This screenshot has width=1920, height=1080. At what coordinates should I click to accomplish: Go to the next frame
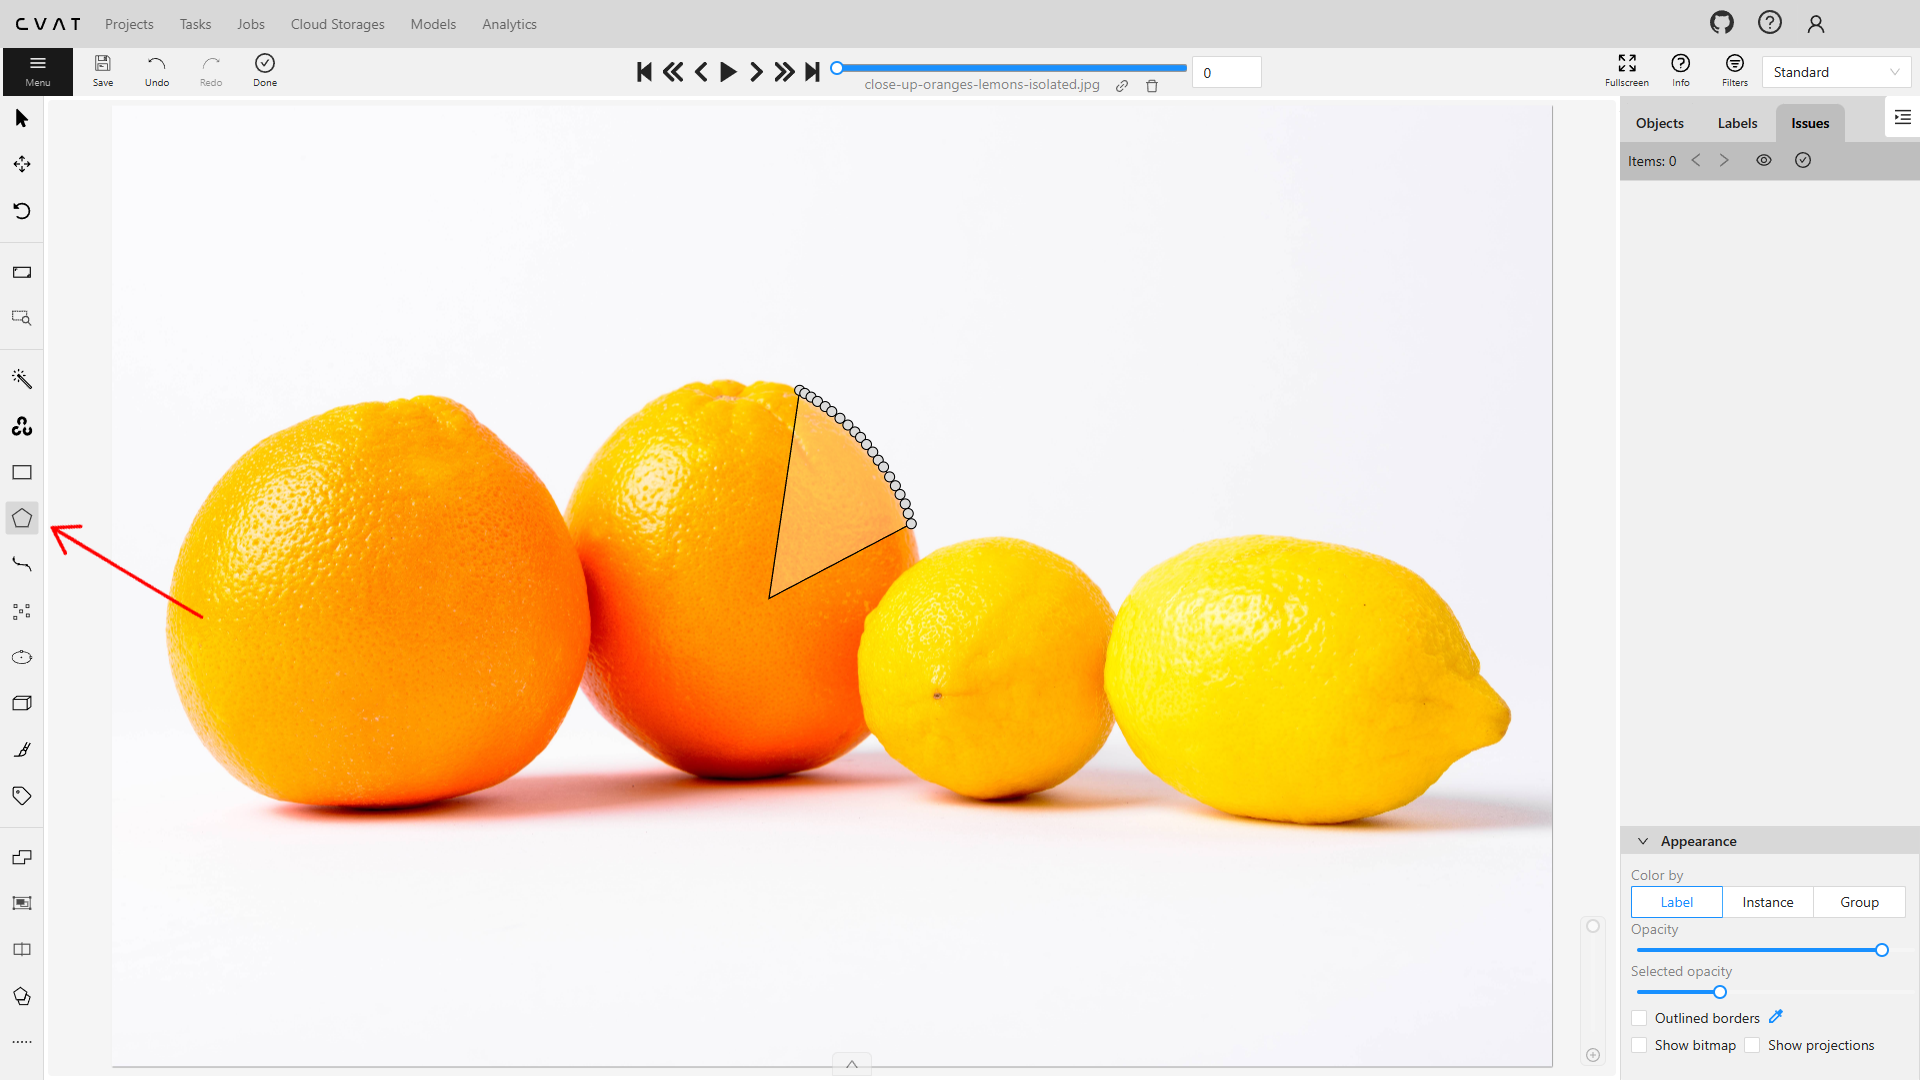756,72
